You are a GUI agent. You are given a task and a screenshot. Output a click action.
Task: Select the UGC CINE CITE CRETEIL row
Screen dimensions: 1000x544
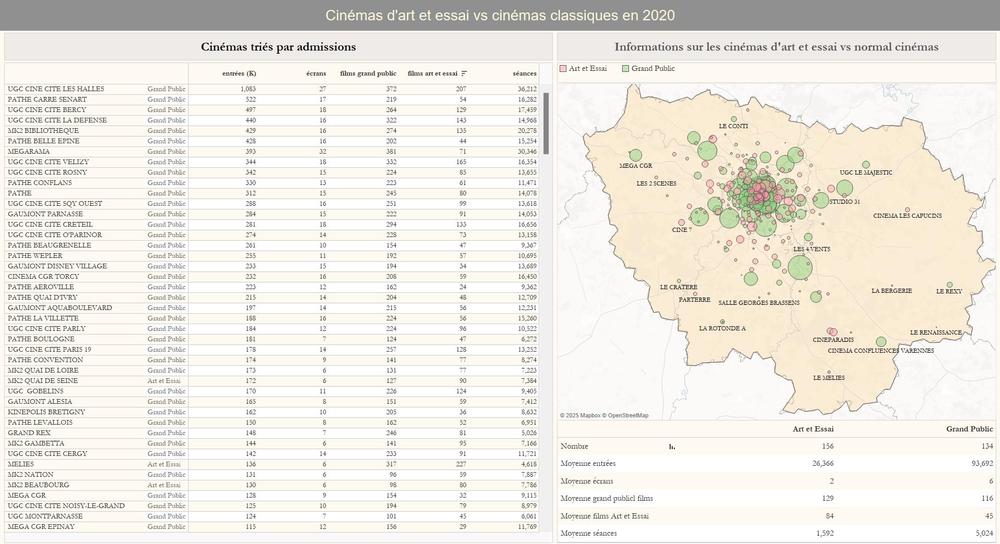pos(272,224)
